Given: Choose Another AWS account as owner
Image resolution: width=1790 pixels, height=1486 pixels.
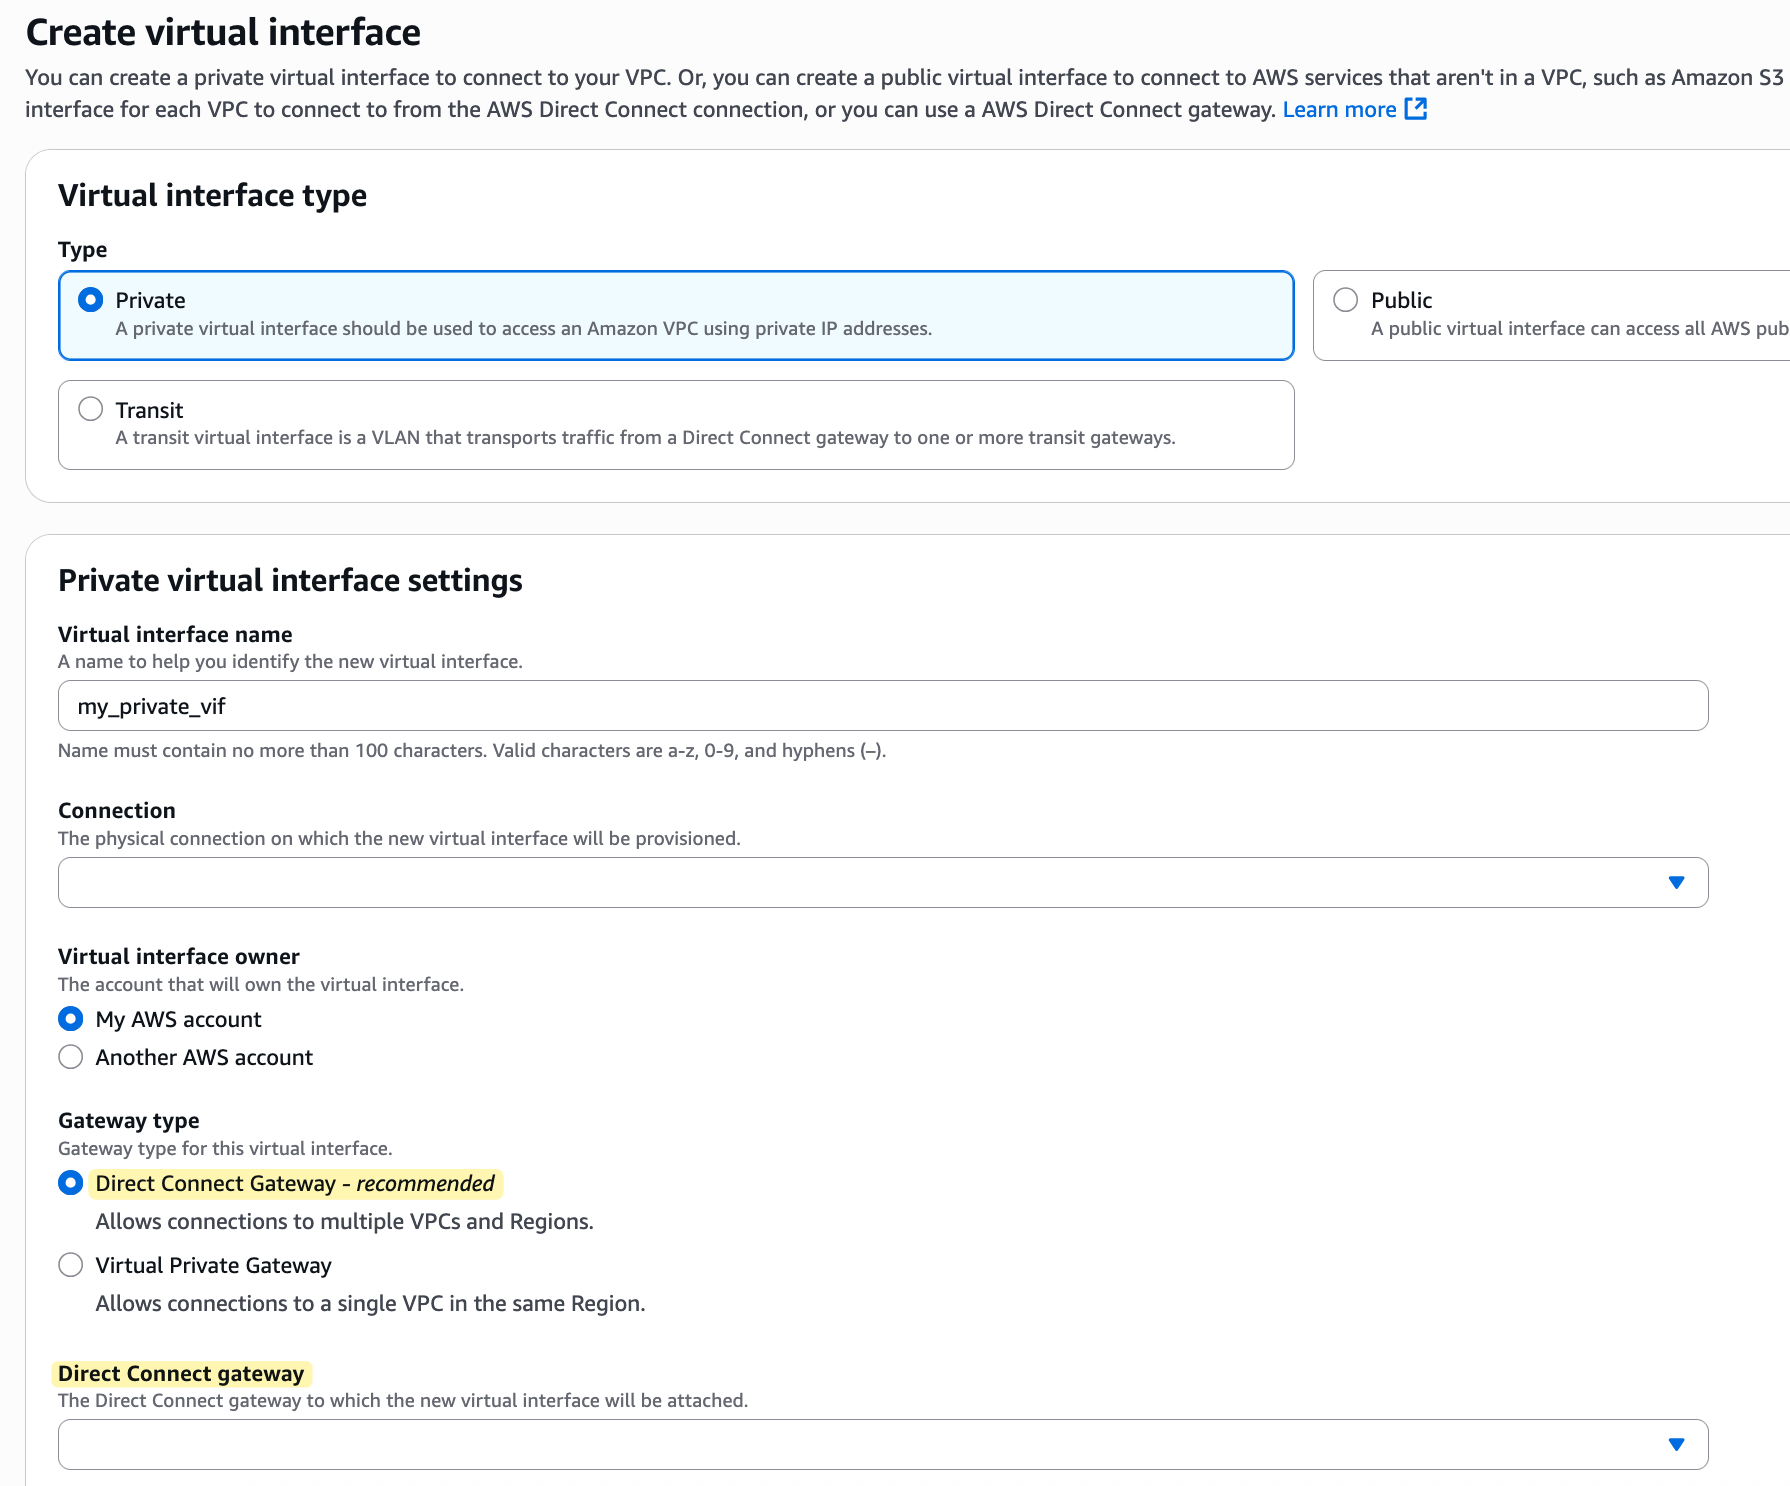Looking at the screenshot, I should [x=70, y=1056].
